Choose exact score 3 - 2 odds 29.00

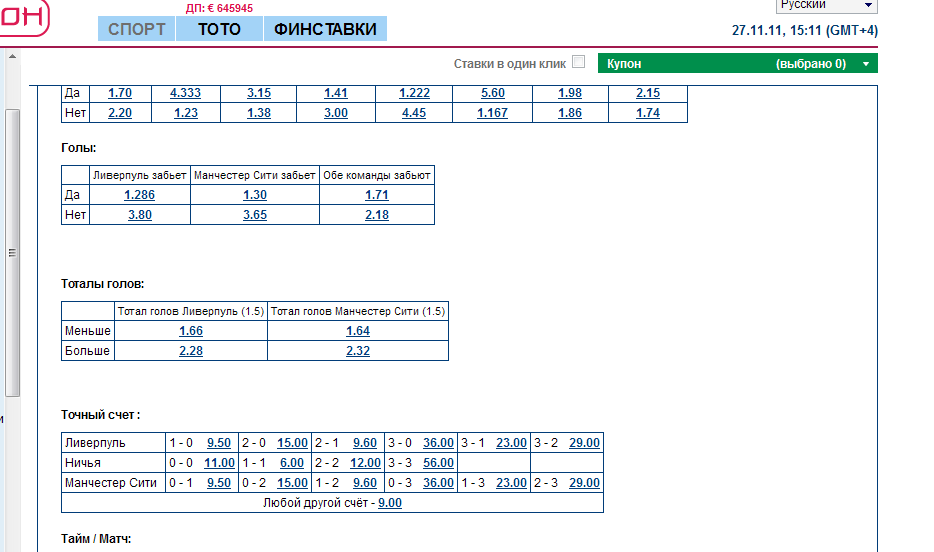click(x=584, y=442)
